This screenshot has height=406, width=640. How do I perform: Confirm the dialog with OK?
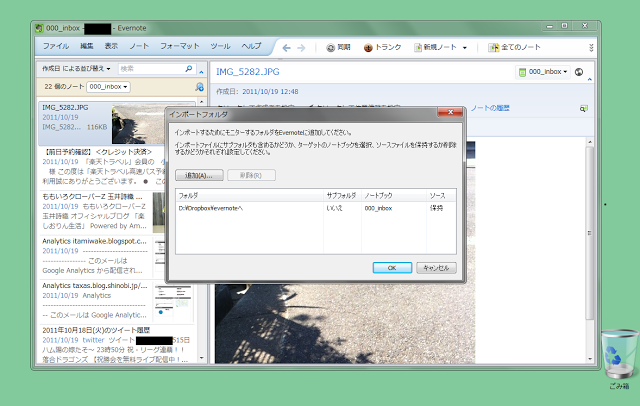pyautogui.click(x=392, y=268)
